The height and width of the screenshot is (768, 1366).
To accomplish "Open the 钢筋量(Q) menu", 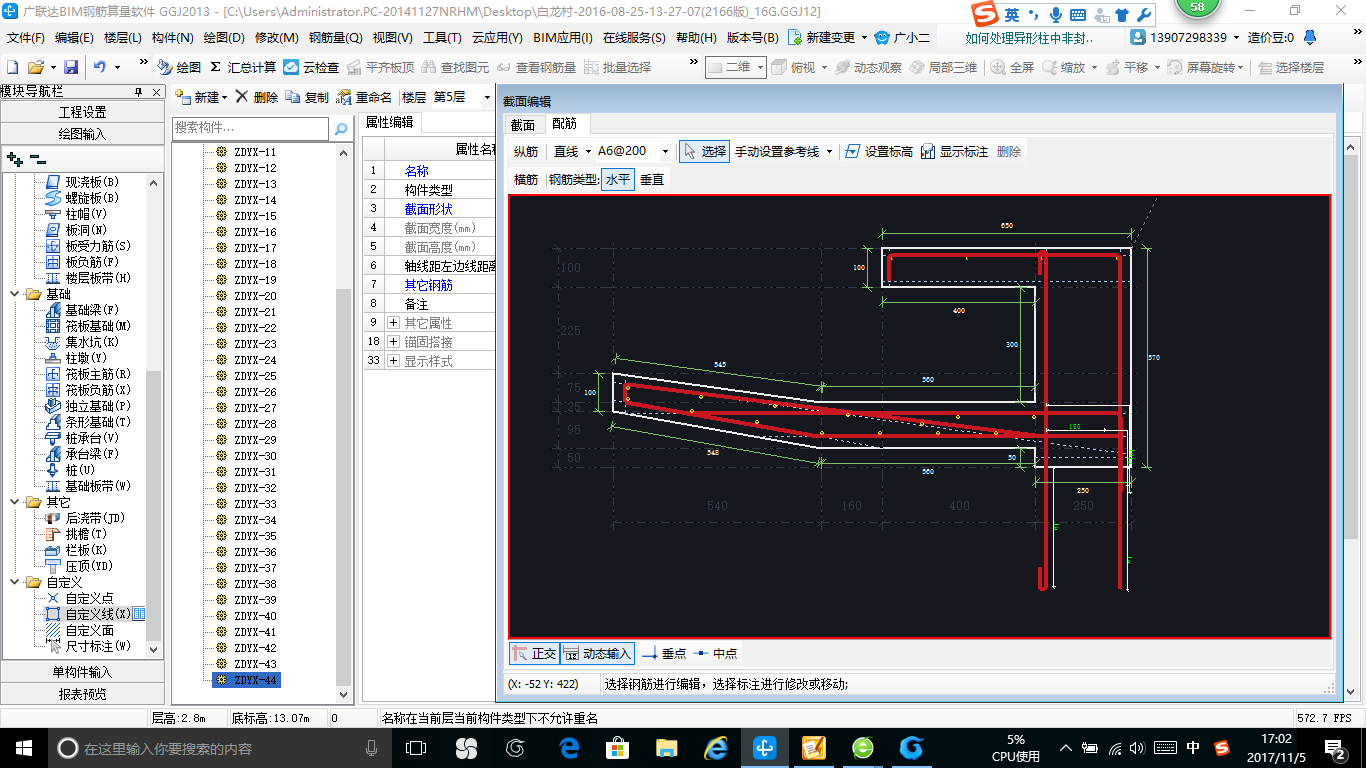I will [x=335, y=37].
